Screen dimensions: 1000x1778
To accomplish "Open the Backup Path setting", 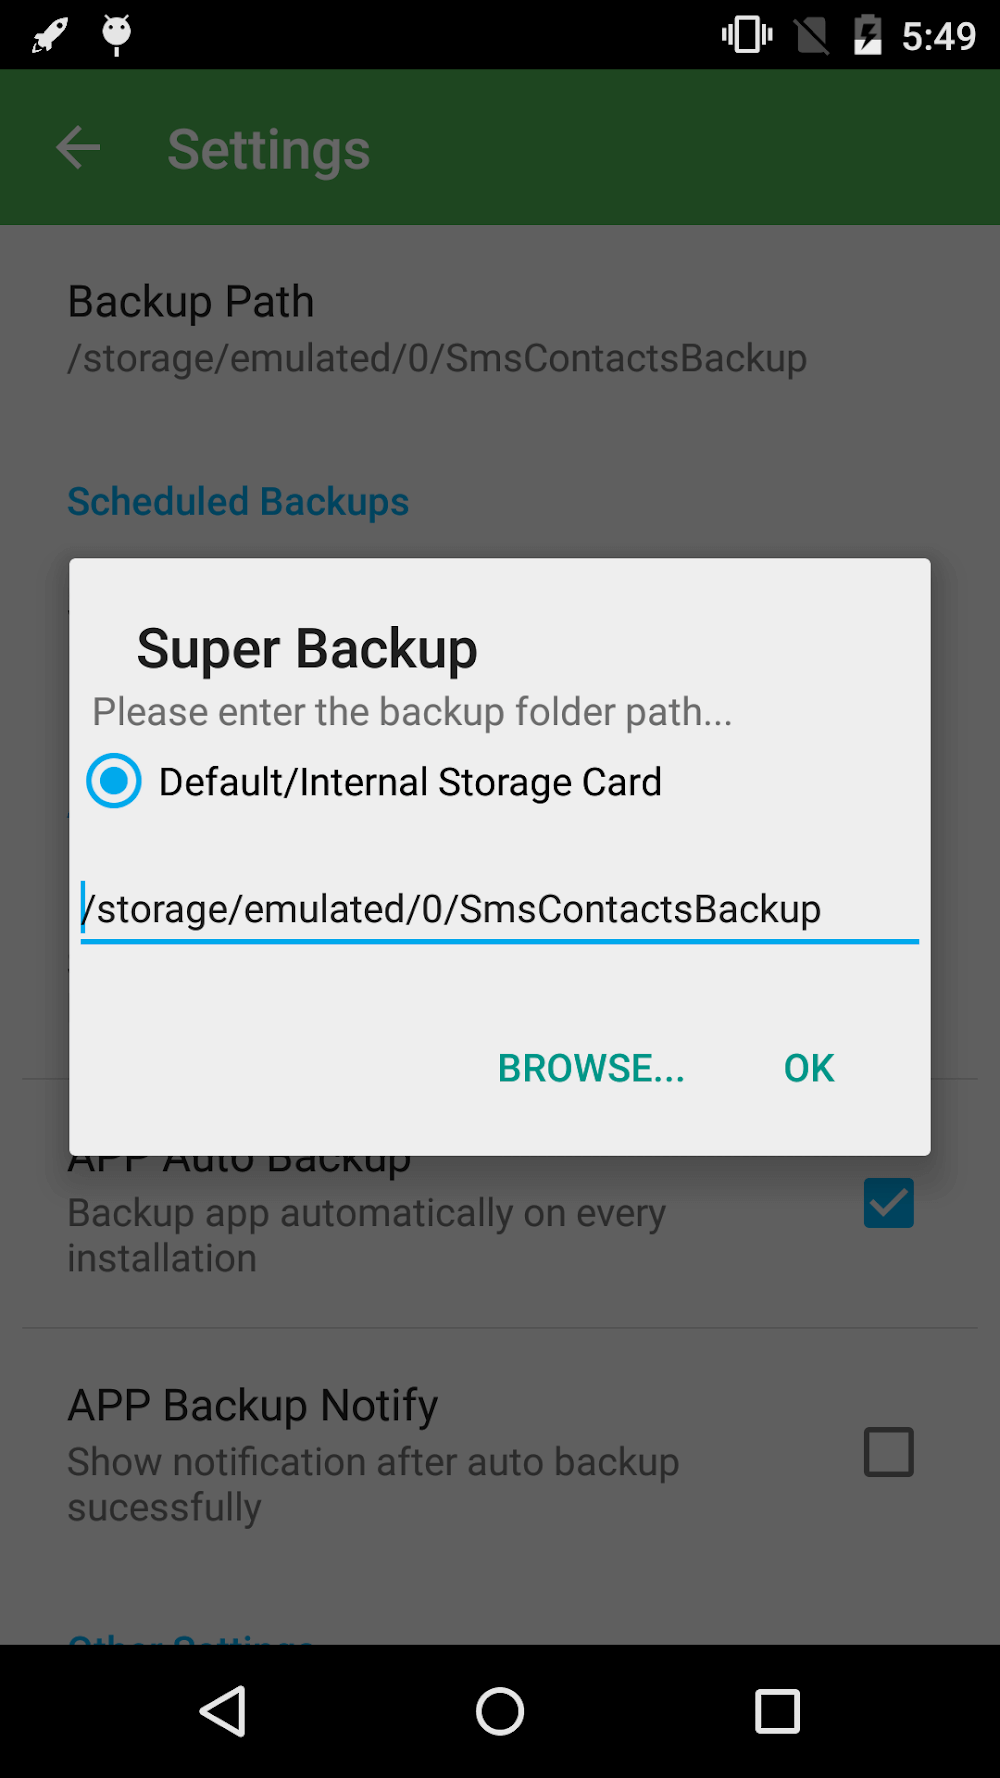I will pos(437,328).
